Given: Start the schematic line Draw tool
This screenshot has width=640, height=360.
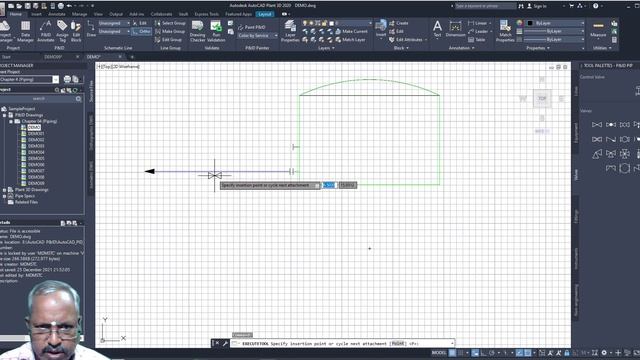Looking at the screenshot, I should pos(91,29).
